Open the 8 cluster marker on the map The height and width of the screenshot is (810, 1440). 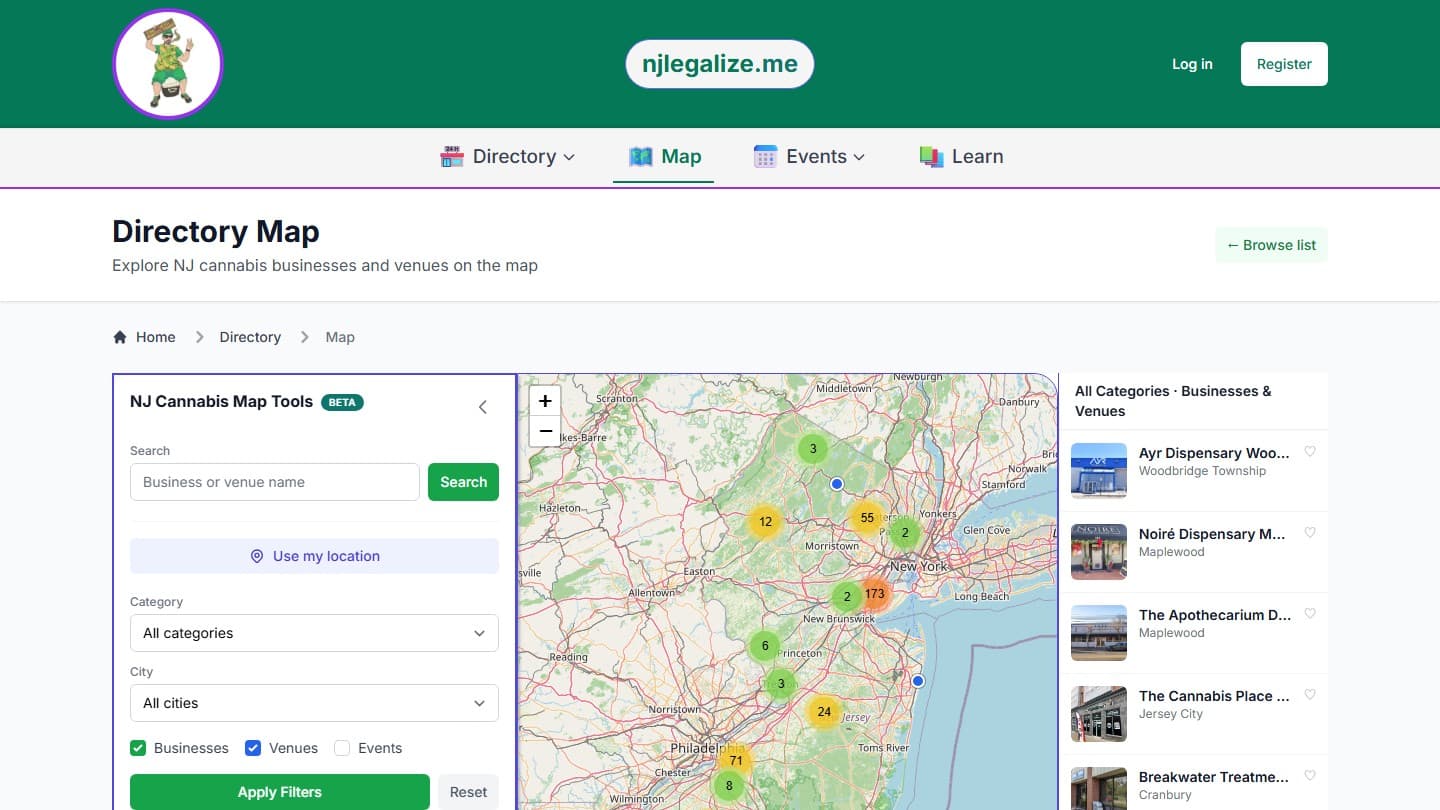(729, 786)
